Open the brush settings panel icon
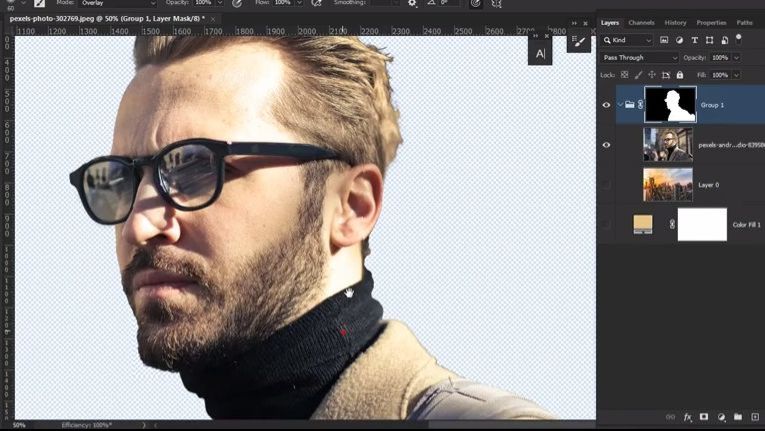 tap(579, 42)
